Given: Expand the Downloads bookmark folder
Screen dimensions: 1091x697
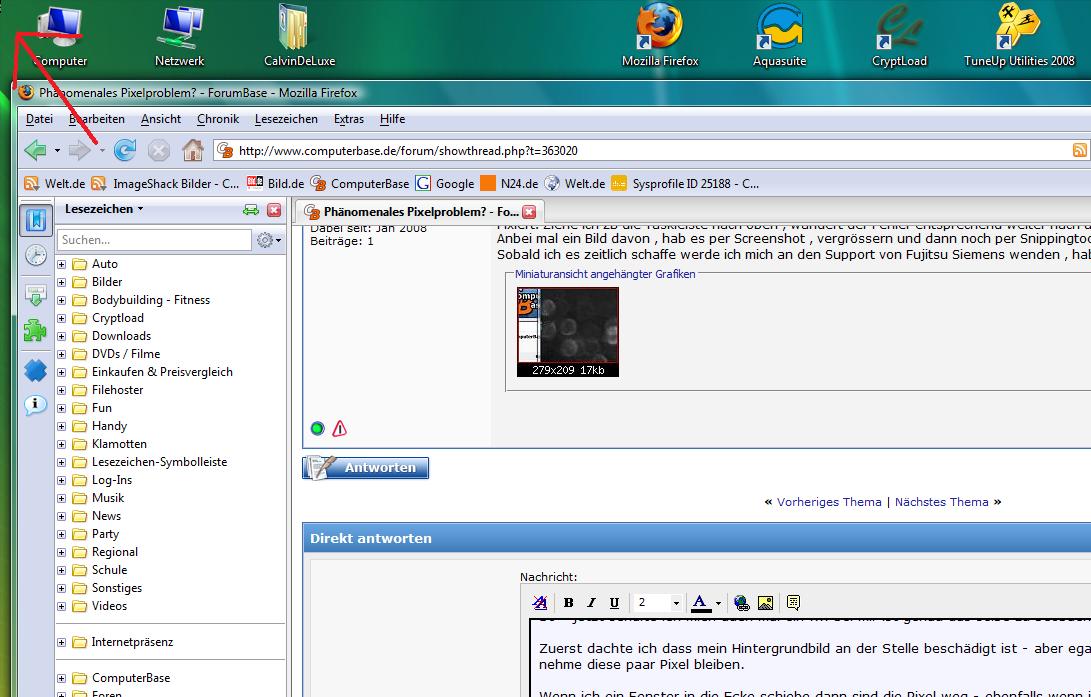Looking at the screenshot, I should click(61, 337).
